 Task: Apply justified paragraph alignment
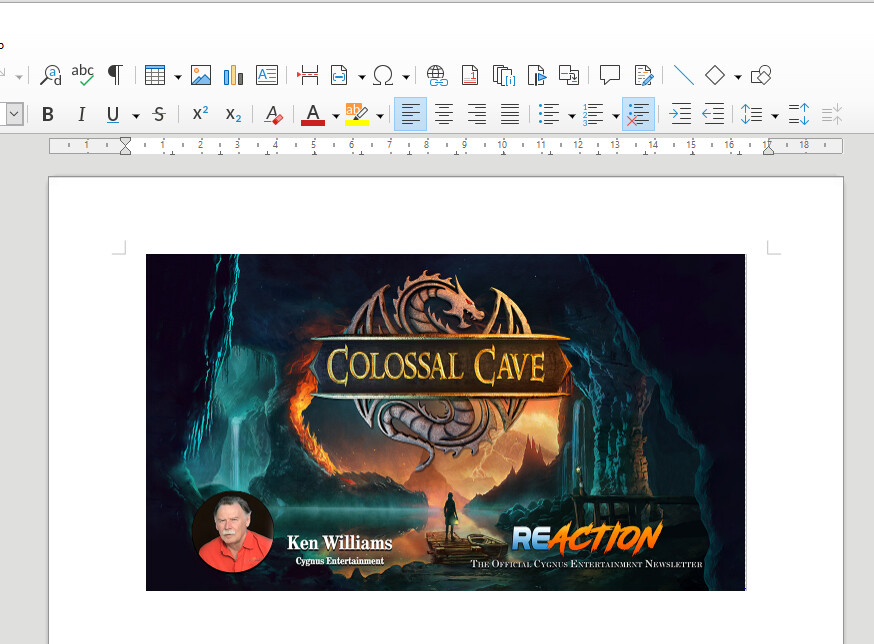tap(510, 113)
